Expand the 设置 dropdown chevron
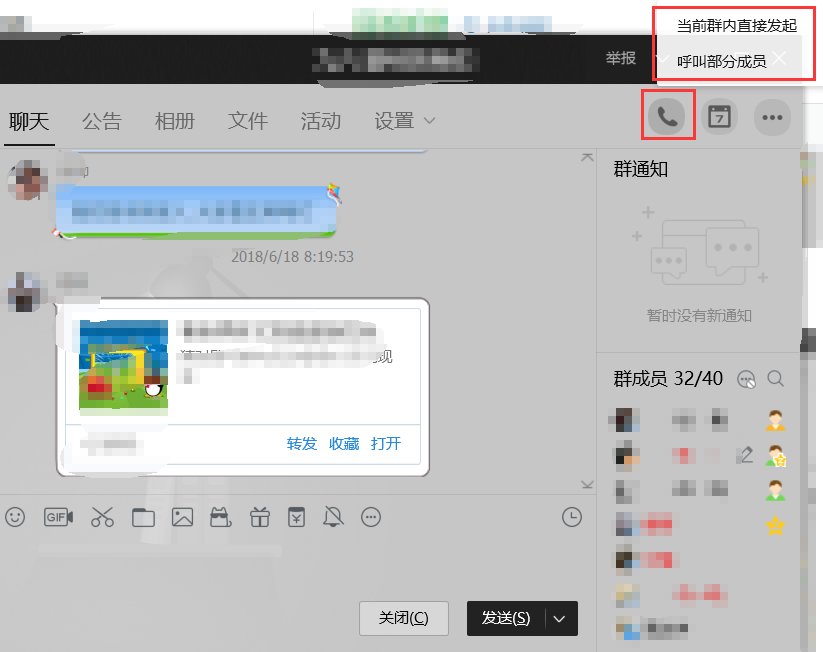Screen dimensions: 823x652 point(430,119)
